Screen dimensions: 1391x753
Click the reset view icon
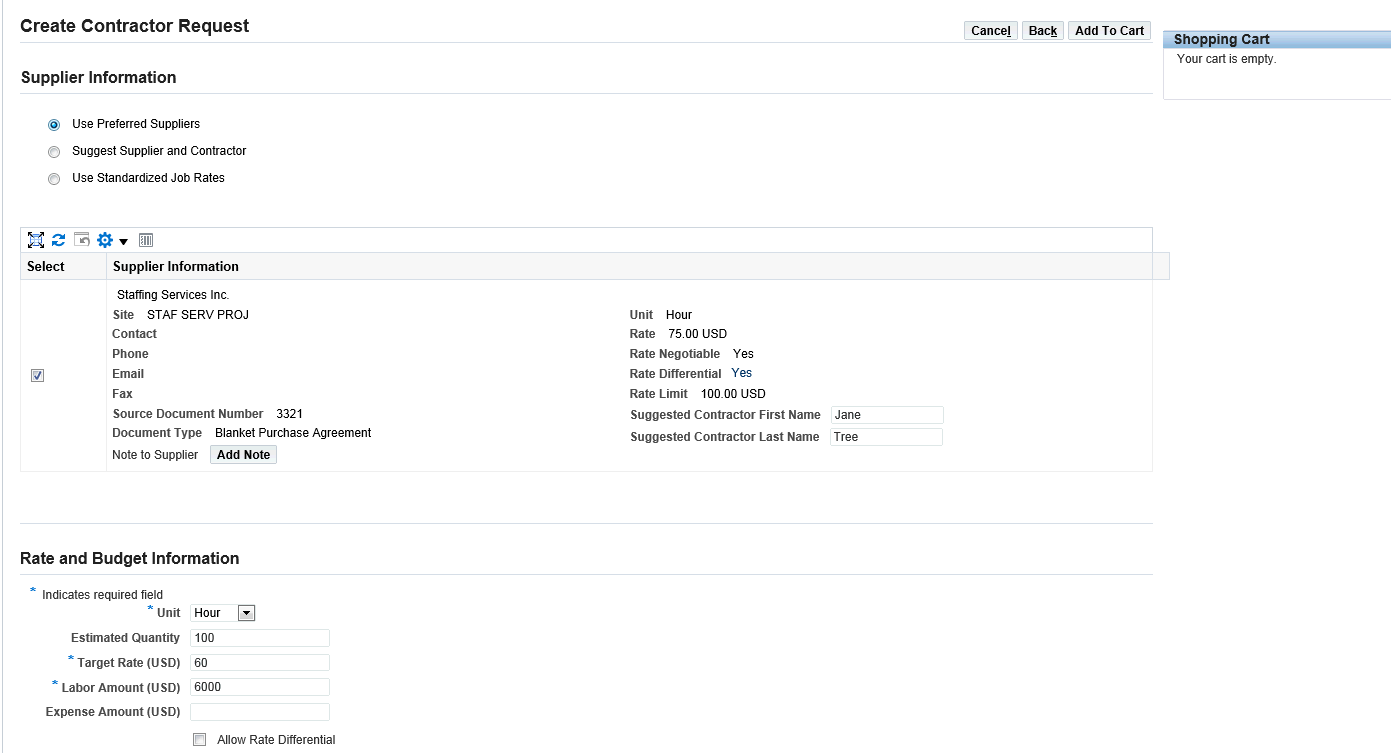(x=82, y=240)
